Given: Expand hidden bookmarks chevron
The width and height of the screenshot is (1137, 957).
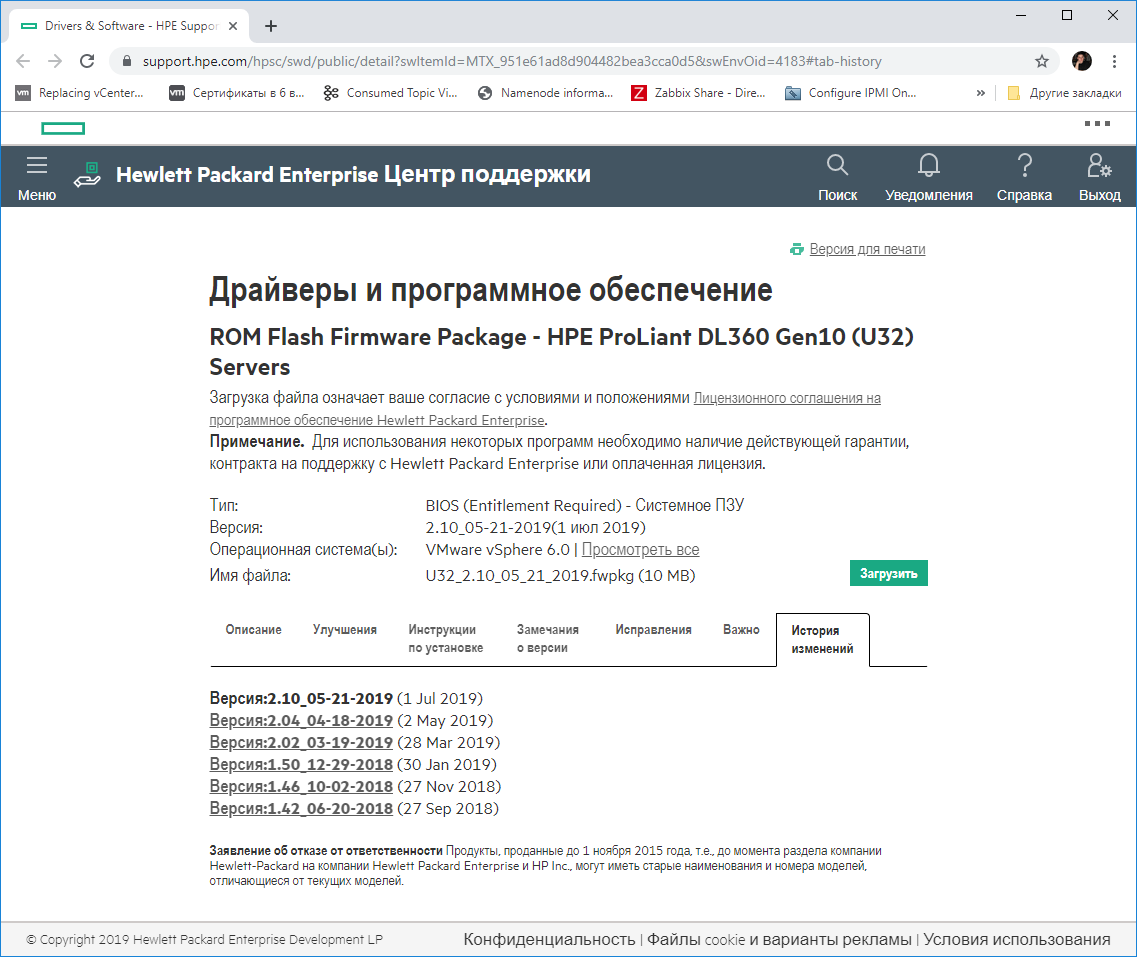Looking at the screenshot, I should [980, 93].
